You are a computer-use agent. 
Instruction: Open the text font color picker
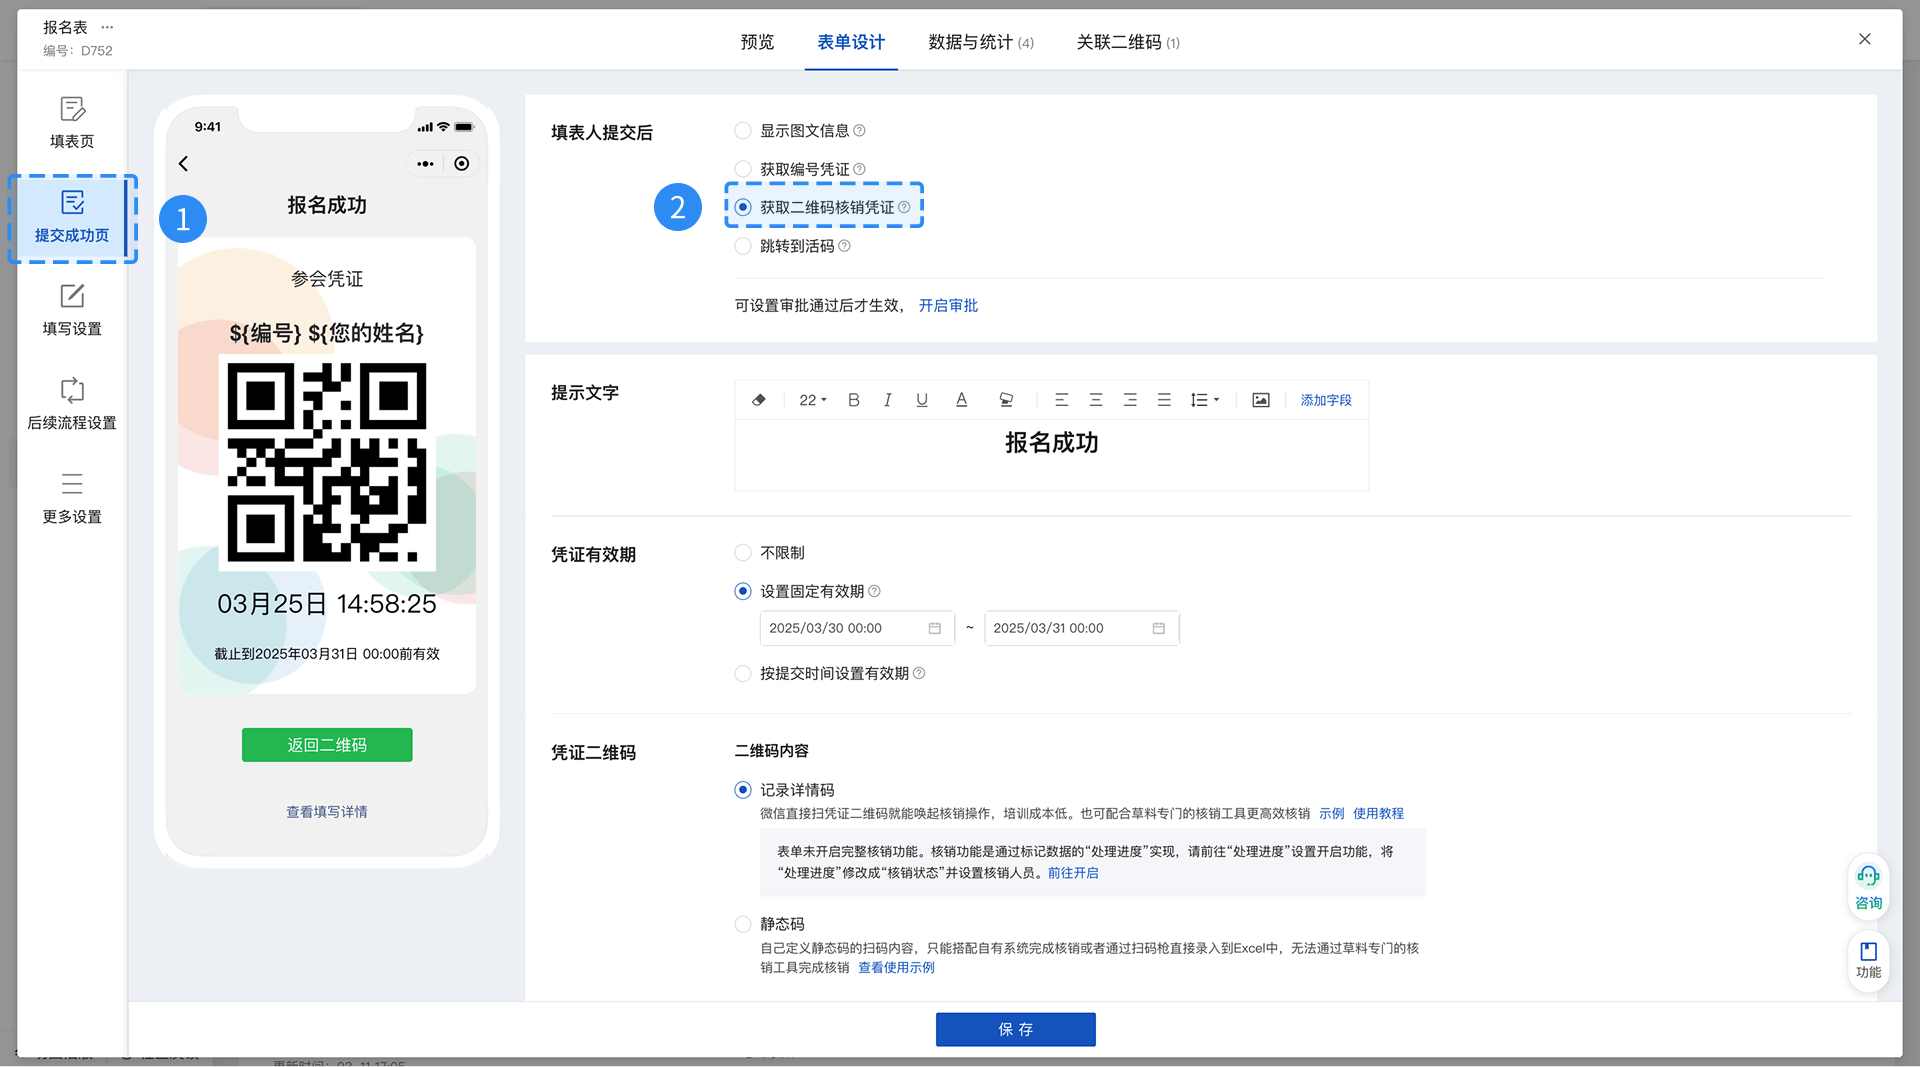pyautogui.click(x=961, y=400)
